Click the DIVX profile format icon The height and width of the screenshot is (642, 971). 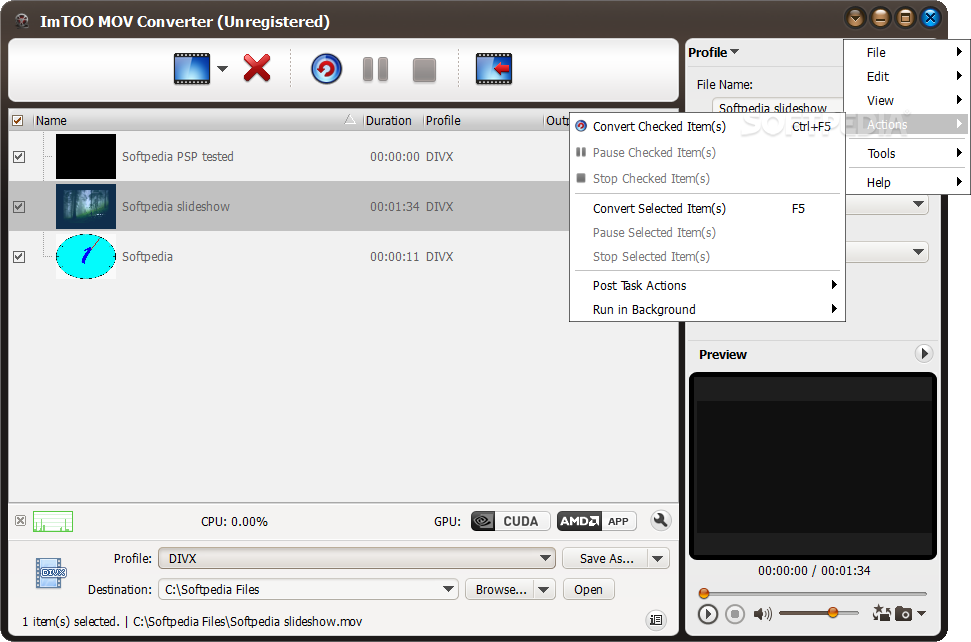tap(51, 573)
